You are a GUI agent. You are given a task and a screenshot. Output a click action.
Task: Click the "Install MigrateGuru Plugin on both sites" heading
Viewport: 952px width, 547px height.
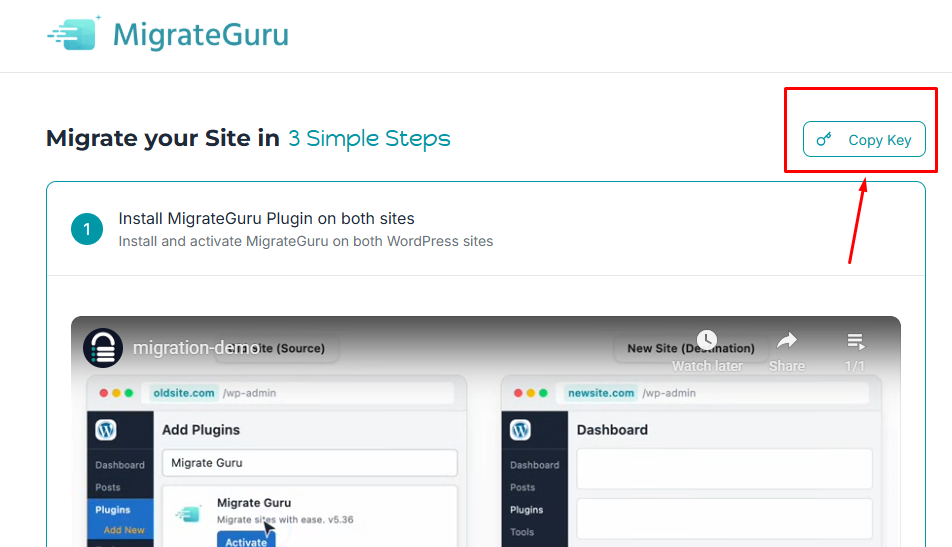[267, 219]
